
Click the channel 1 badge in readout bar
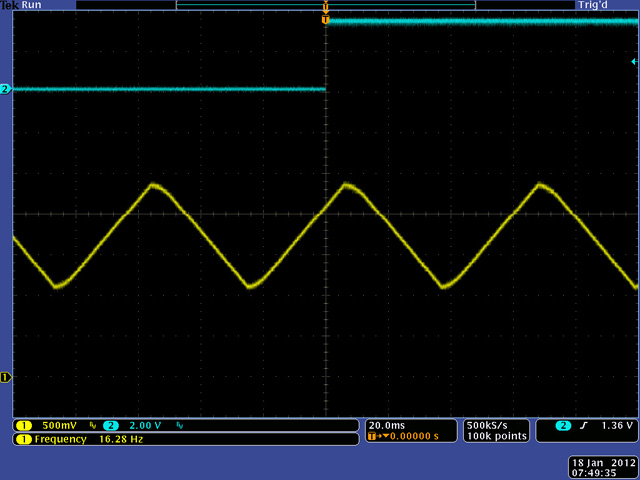(24, 426)
